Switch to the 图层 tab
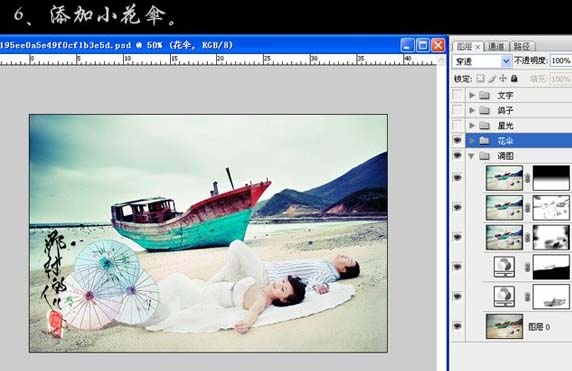Screen dimensions: 572x371 tap(464, 46)
